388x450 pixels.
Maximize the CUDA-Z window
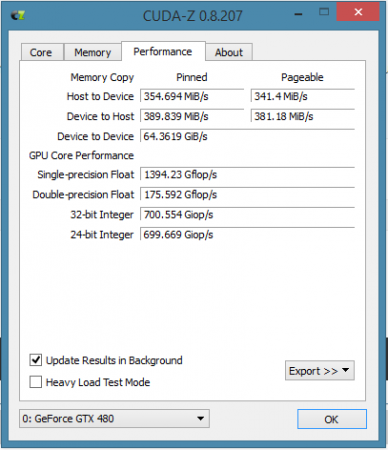pyautogui.click(x=324, y=13)
